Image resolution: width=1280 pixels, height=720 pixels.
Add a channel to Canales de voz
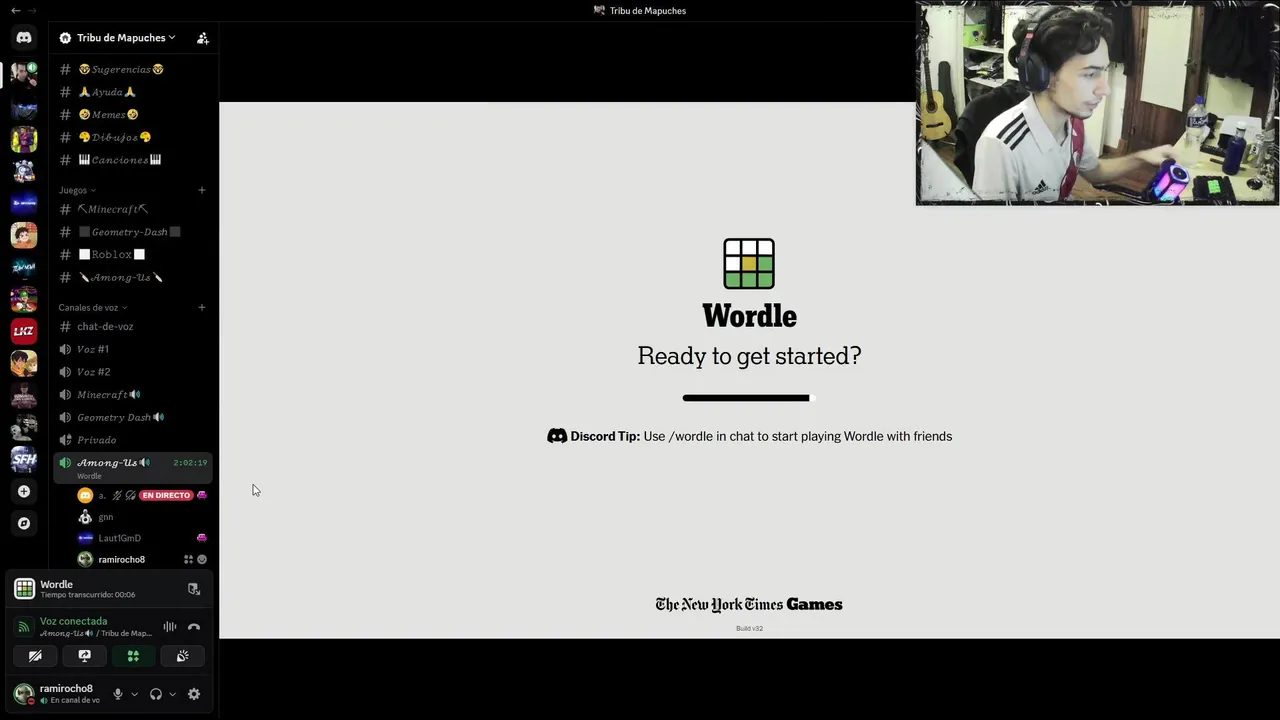tap(202, 307)
